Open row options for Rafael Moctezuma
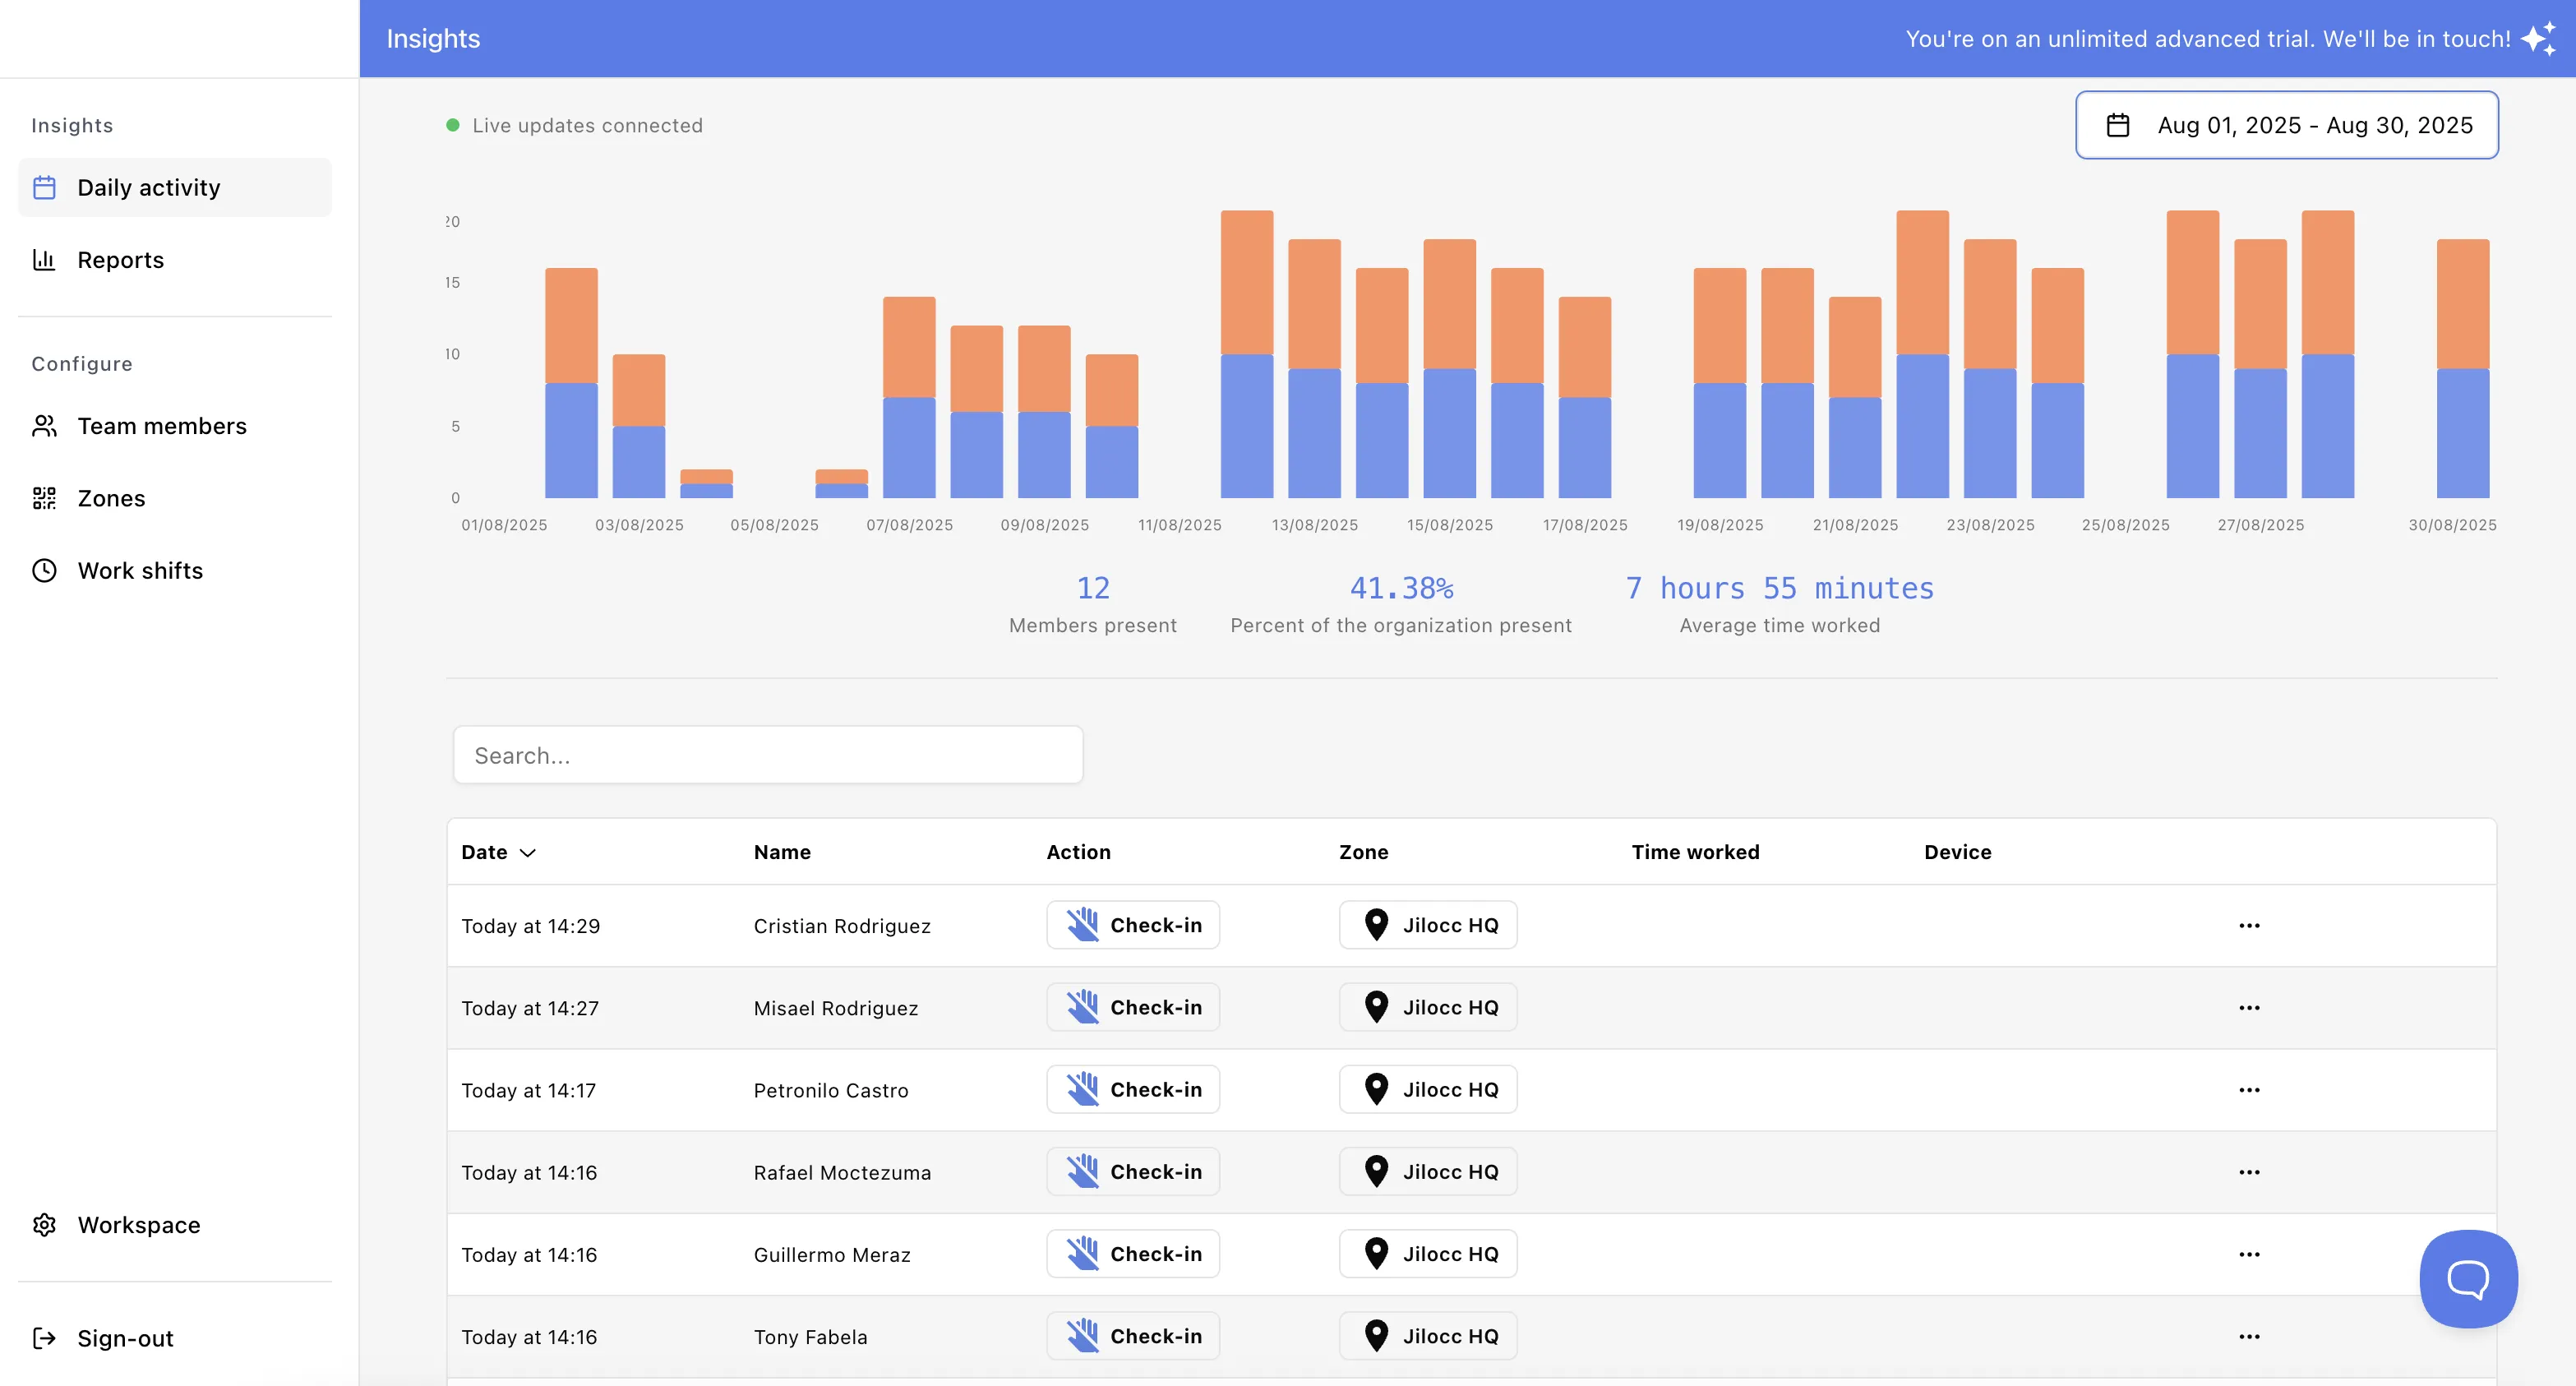The height and width of the screenshot is (1386, 2576). pyautogui.click(x=2249, y=1171)
